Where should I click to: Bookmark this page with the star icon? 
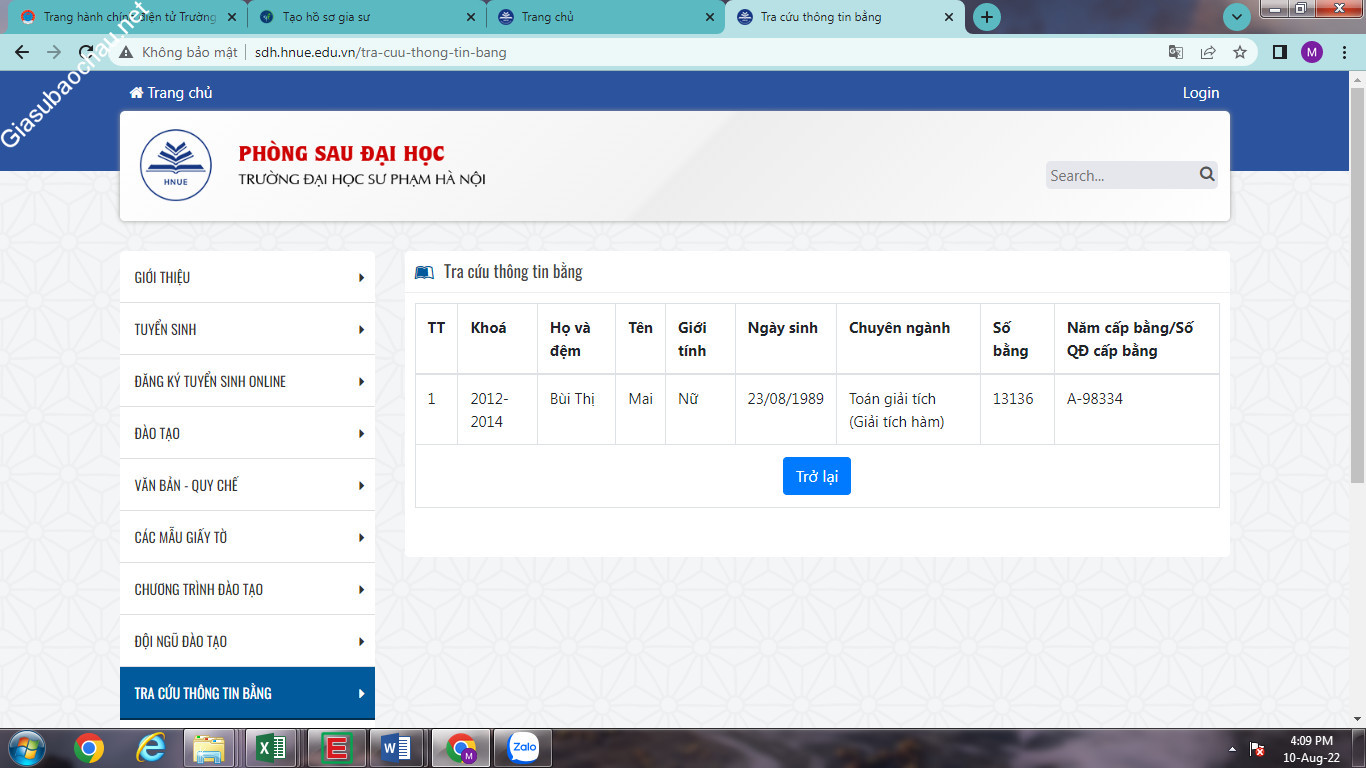[x=1240, y=52]
